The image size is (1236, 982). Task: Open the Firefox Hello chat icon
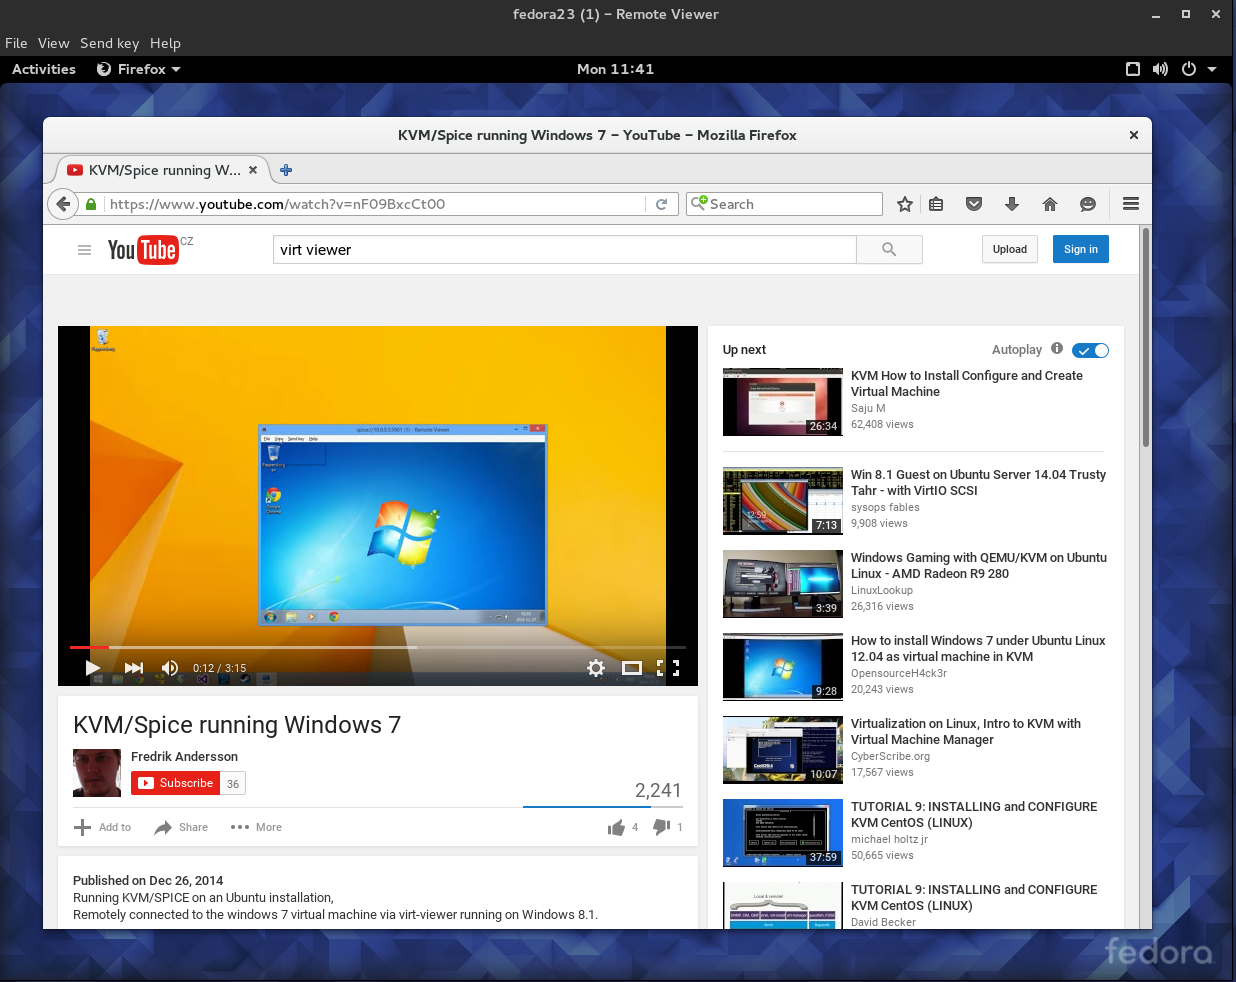tap(1088, 204)
